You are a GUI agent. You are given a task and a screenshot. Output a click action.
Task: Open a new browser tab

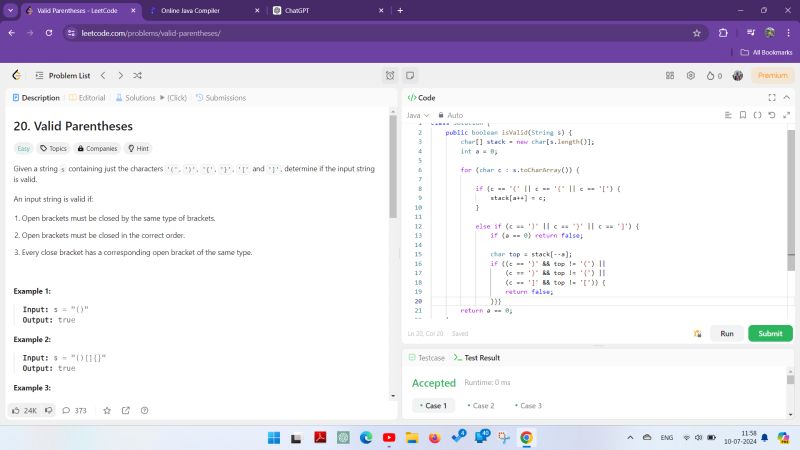(x=400, y=10)
